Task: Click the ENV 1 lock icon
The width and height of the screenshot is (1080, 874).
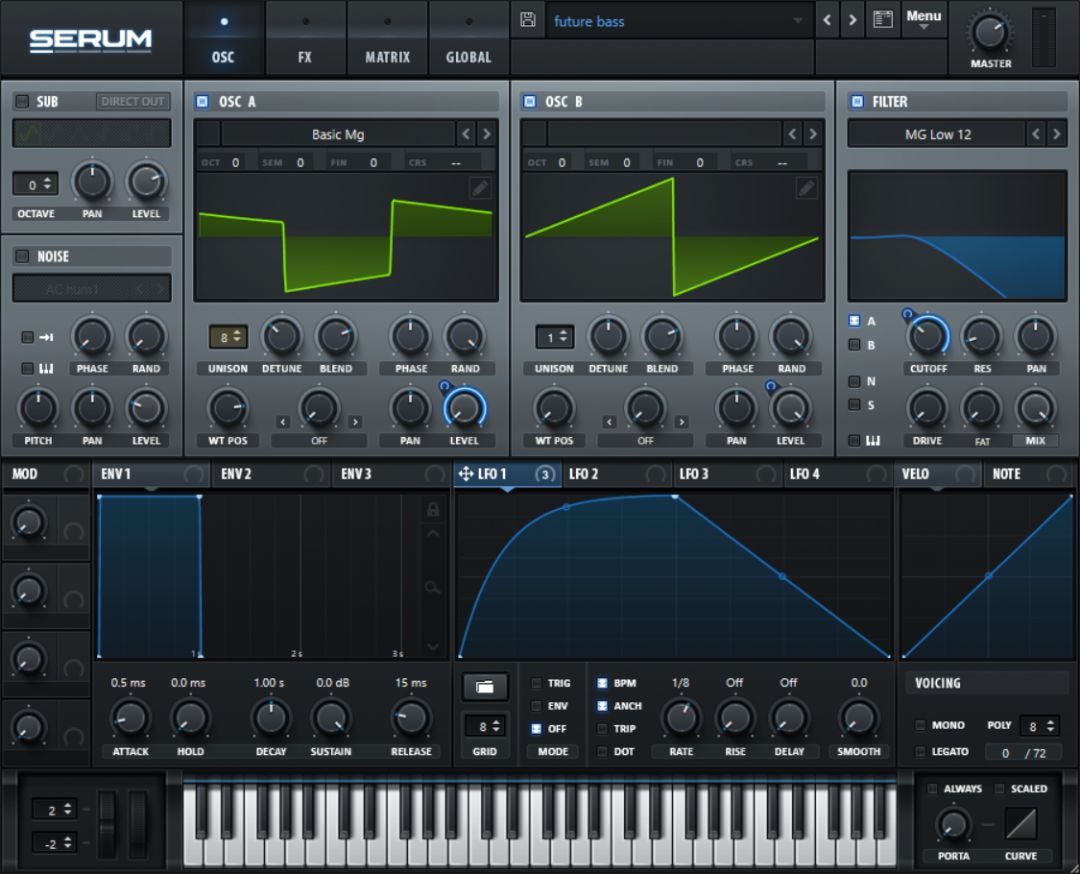Action: click(x=433, y=510)
